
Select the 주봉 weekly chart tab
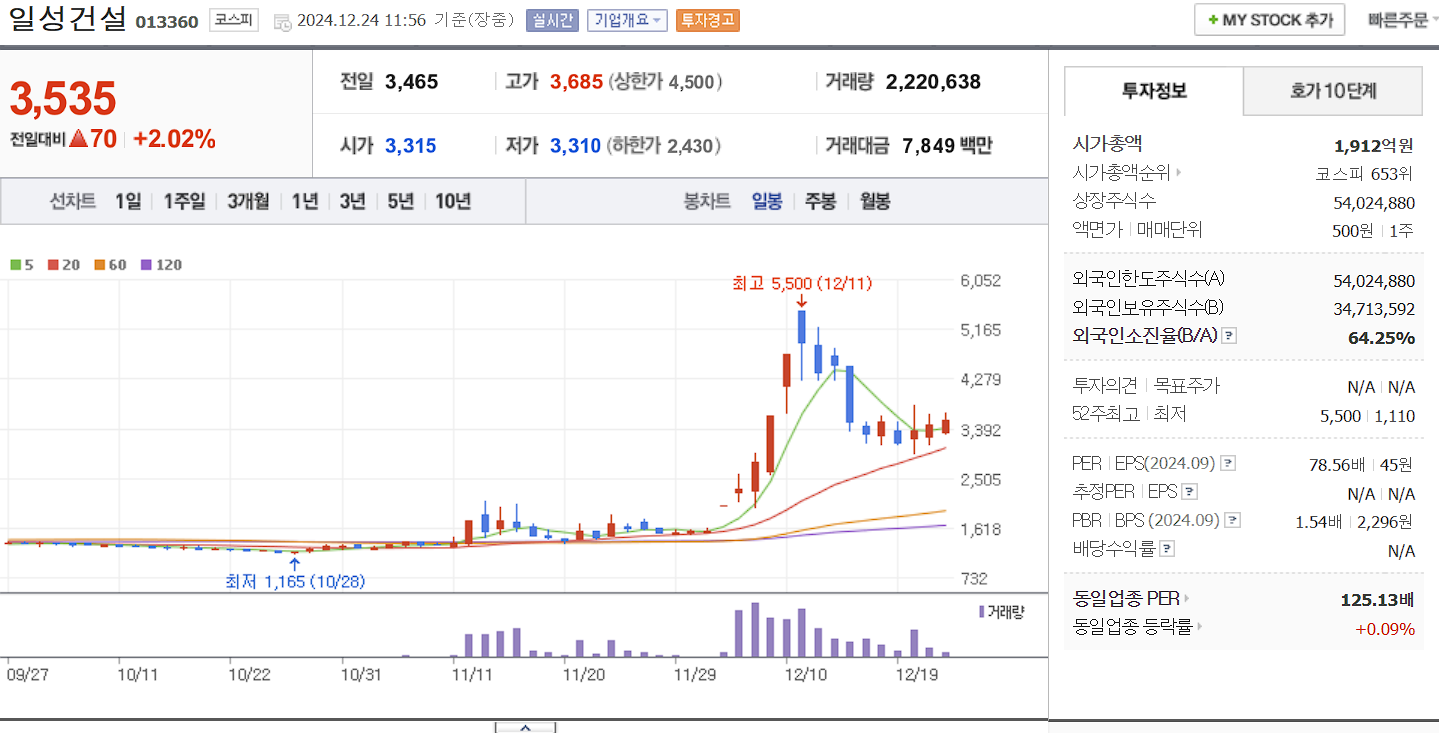click(820, 201)
